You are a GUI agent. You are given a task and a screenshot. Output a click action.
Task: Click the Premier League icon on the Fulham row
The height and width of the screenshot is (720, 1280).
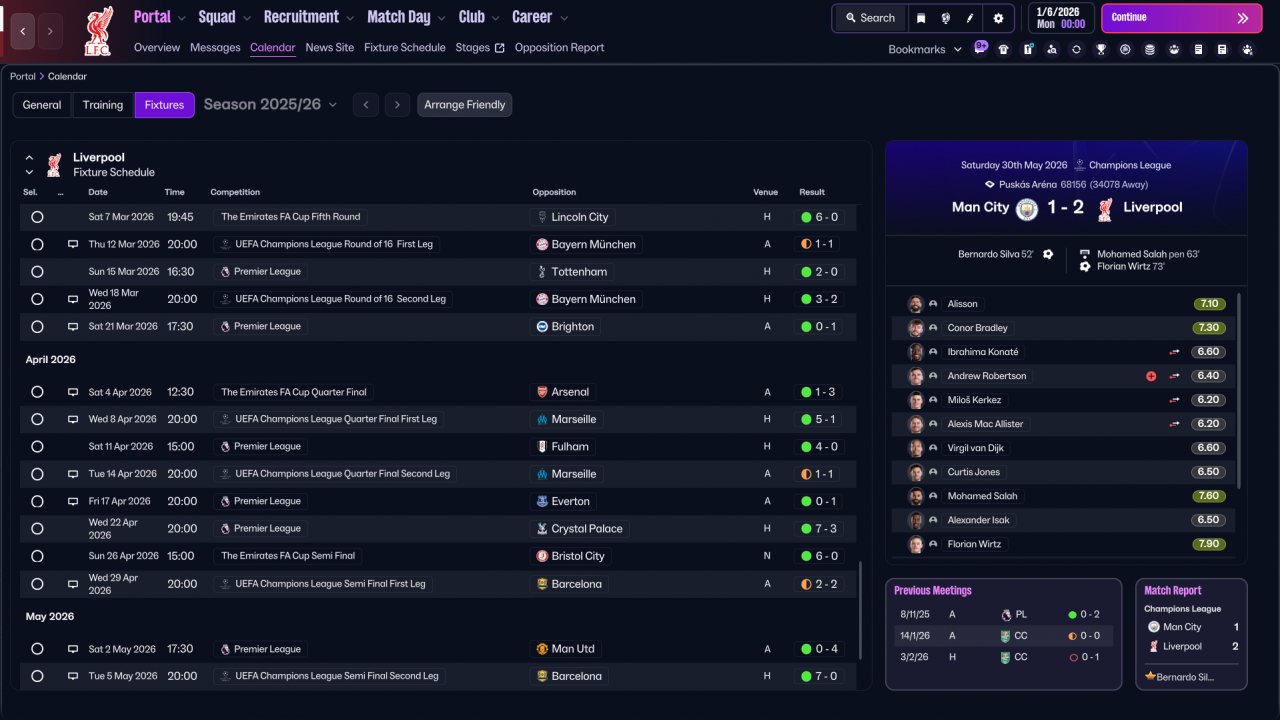pyautogui.click(x=225, y=447)
